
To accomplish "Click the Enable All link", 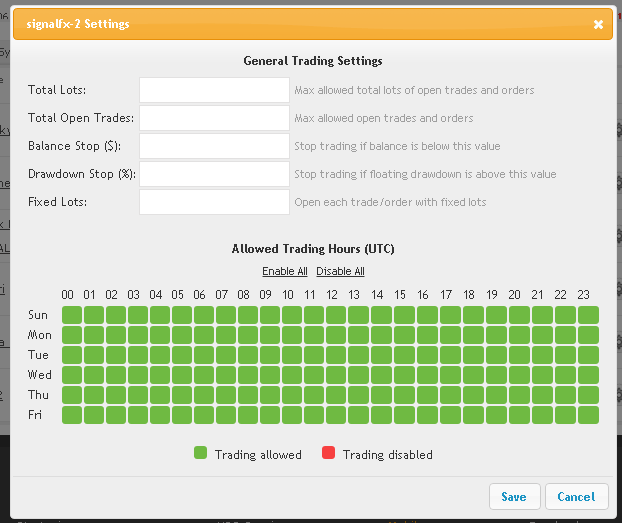I will (285, 271).
